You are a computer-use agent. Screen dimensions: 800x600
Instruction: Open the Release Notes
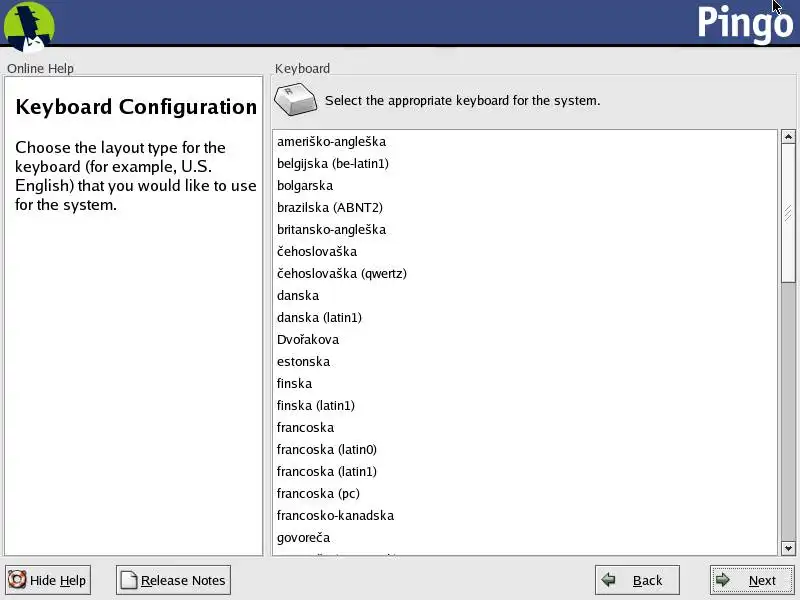(173, 580)
